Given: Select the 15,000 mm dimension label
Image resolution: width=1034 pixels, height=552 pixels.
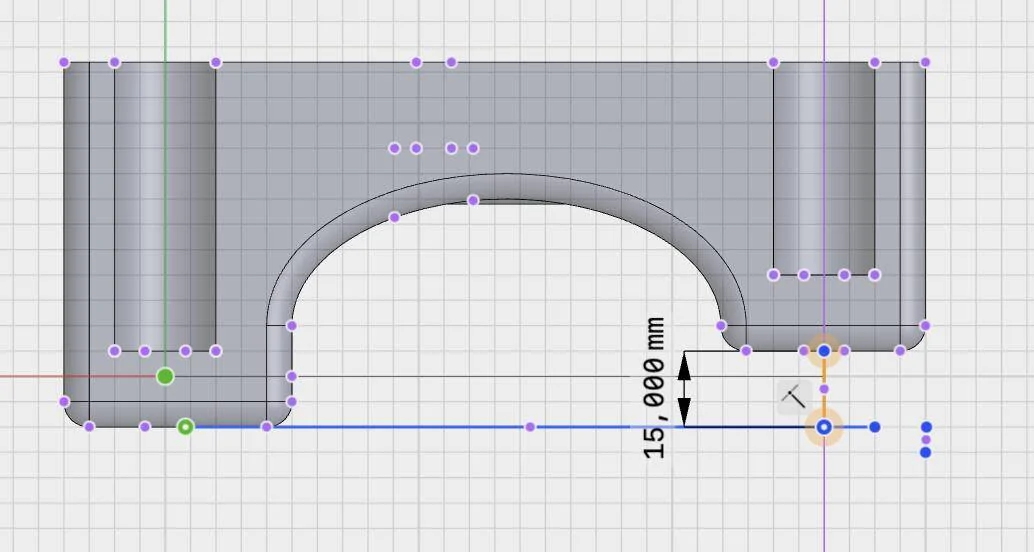Looking at the screenshot, I should [655, 388].
